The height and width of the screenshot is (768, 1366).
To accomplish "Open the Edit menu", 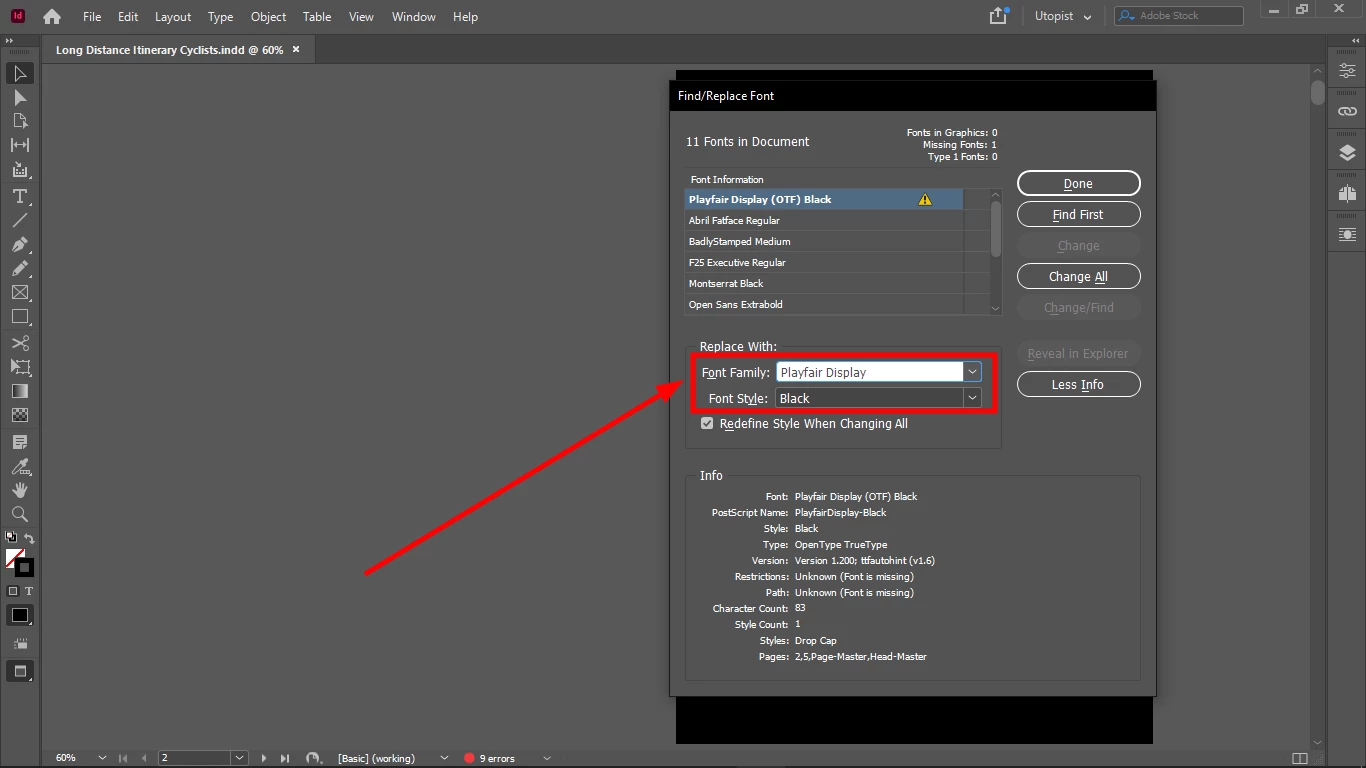I will (x=128, y=17).
